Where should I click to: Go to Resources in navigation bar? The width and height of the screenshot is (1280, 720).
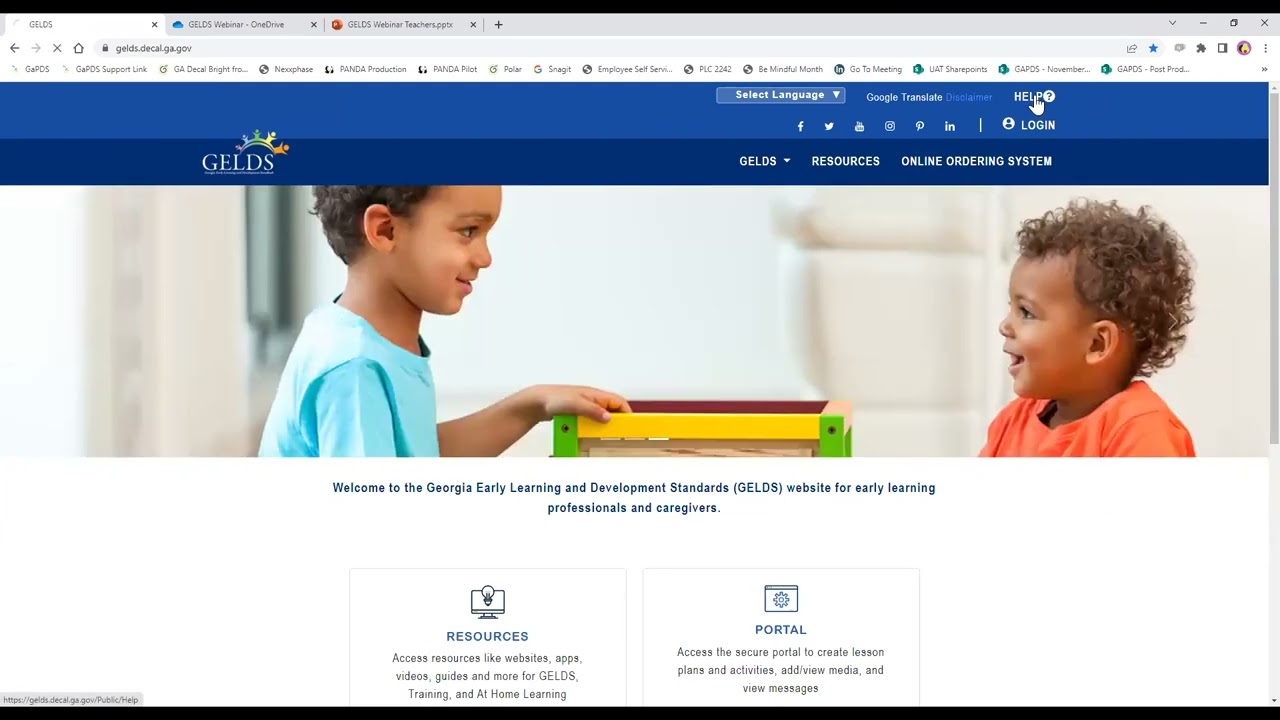(846, 161)
